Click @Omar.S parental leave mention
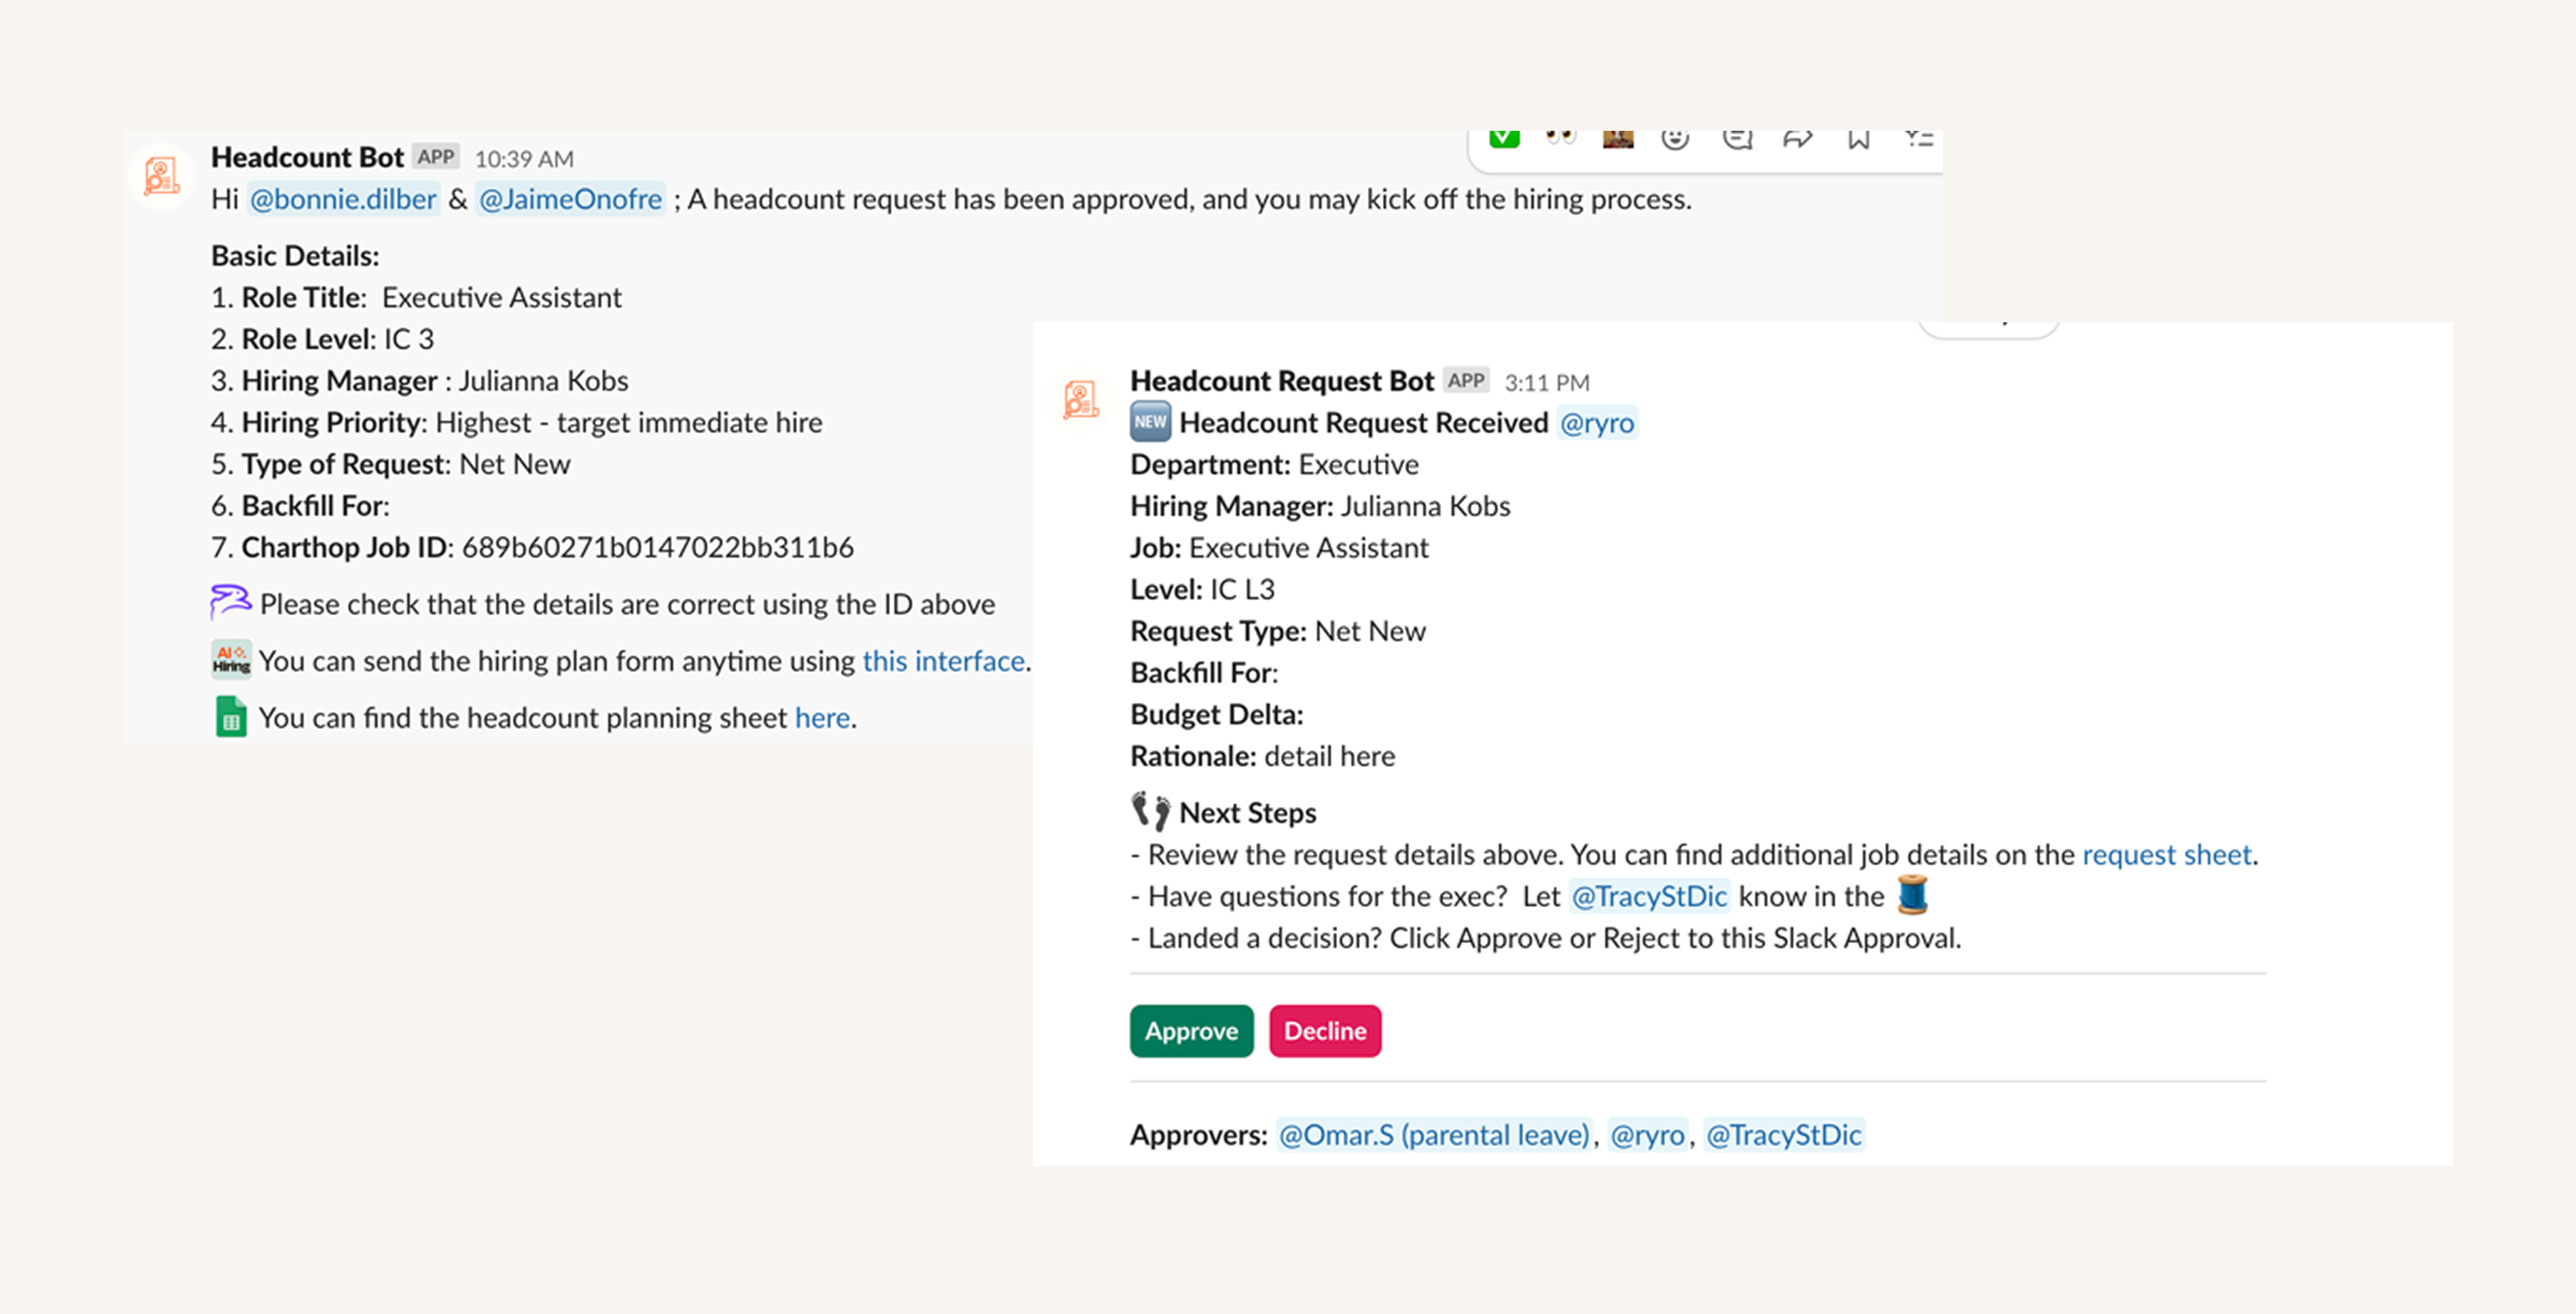The width and height of the screenshot is (2576, 1314). click(1433, 1135)
